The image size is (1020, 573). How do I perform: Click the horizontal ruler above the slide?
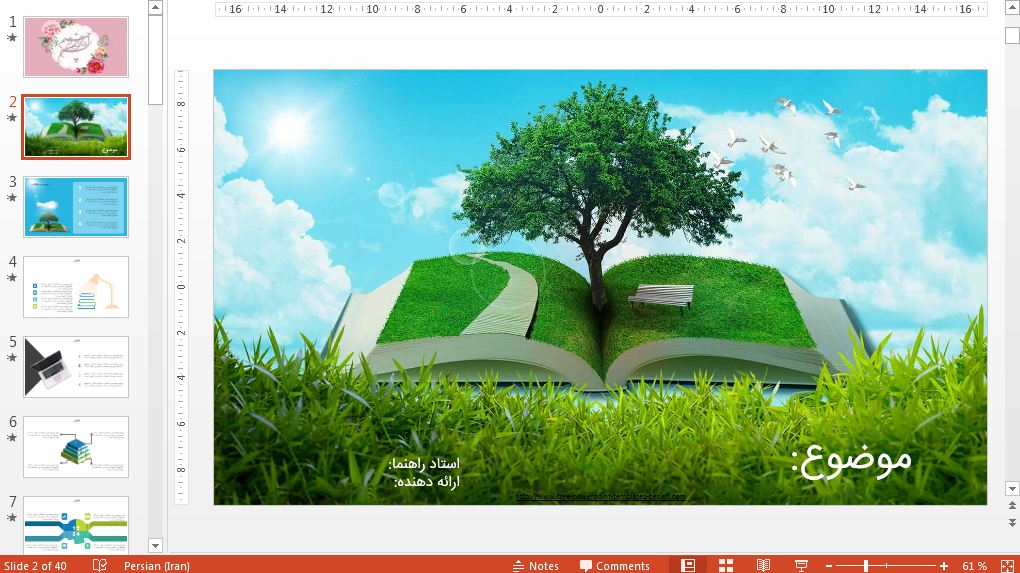pyautogui.click(x=600, y=9)
